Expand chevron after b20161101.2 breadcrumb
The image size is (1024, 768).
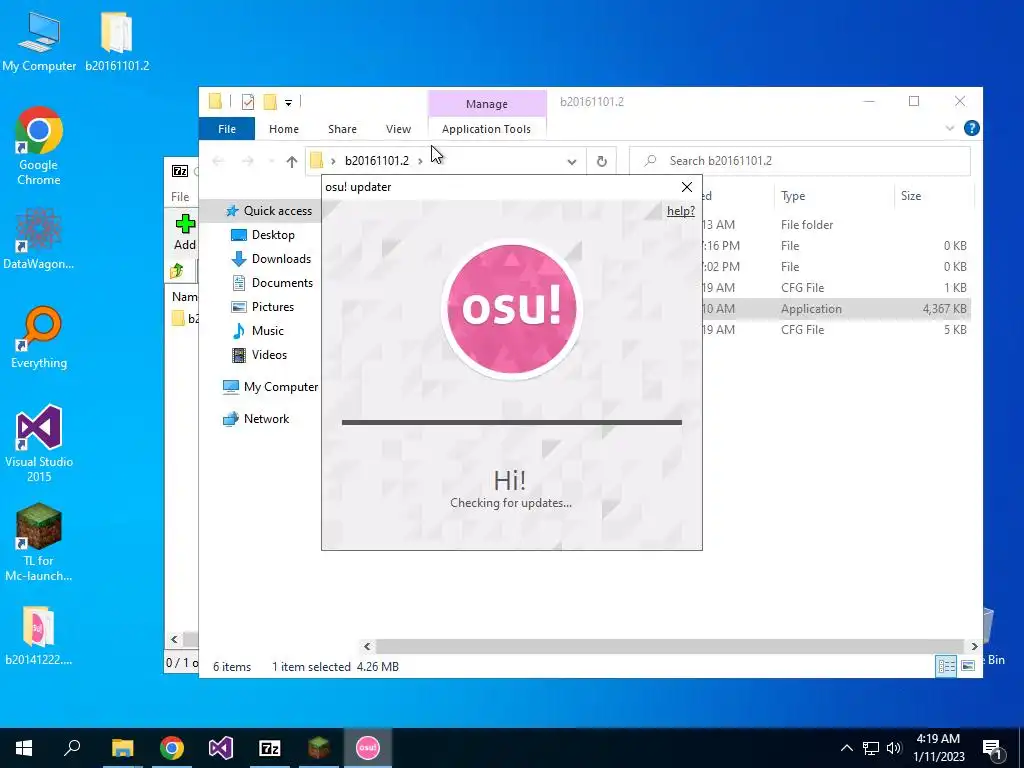420,161
